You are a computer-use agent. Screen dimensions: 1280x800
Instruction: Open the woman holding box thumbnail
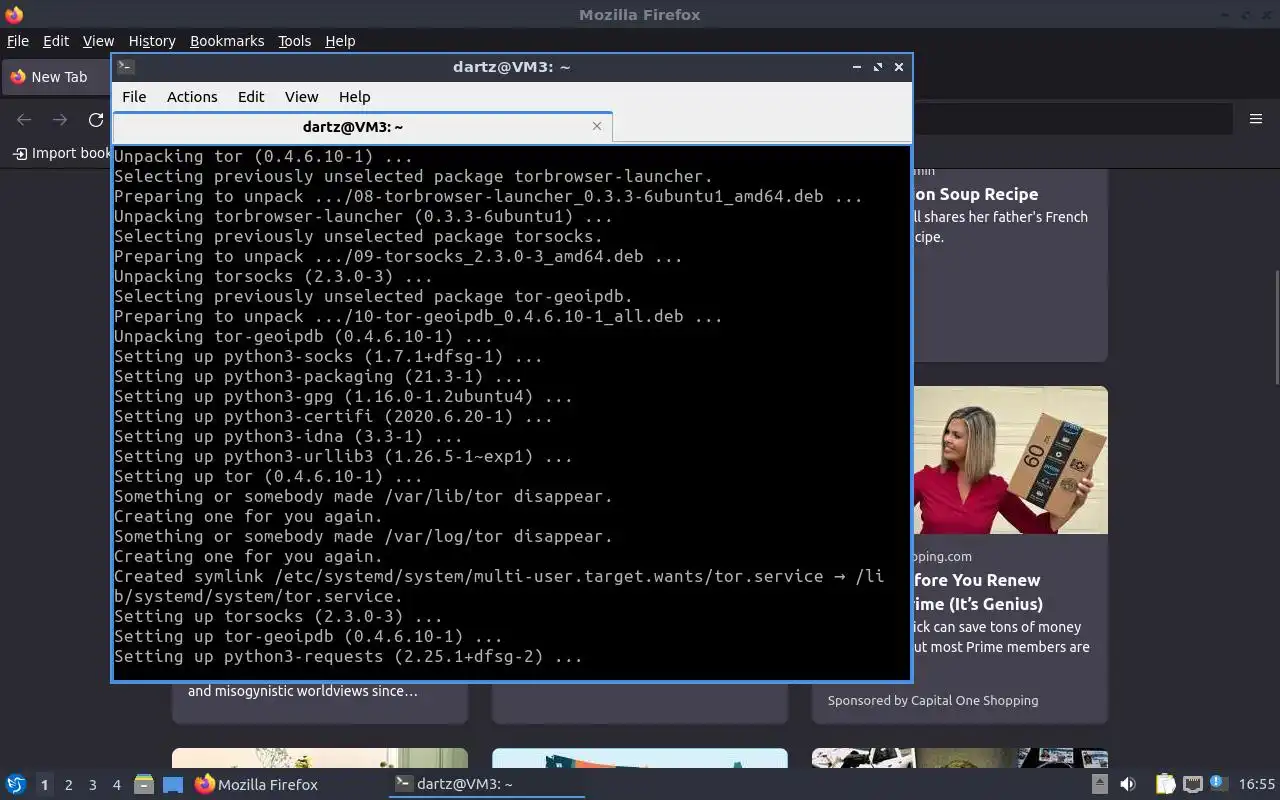[x=1010, y=460]
